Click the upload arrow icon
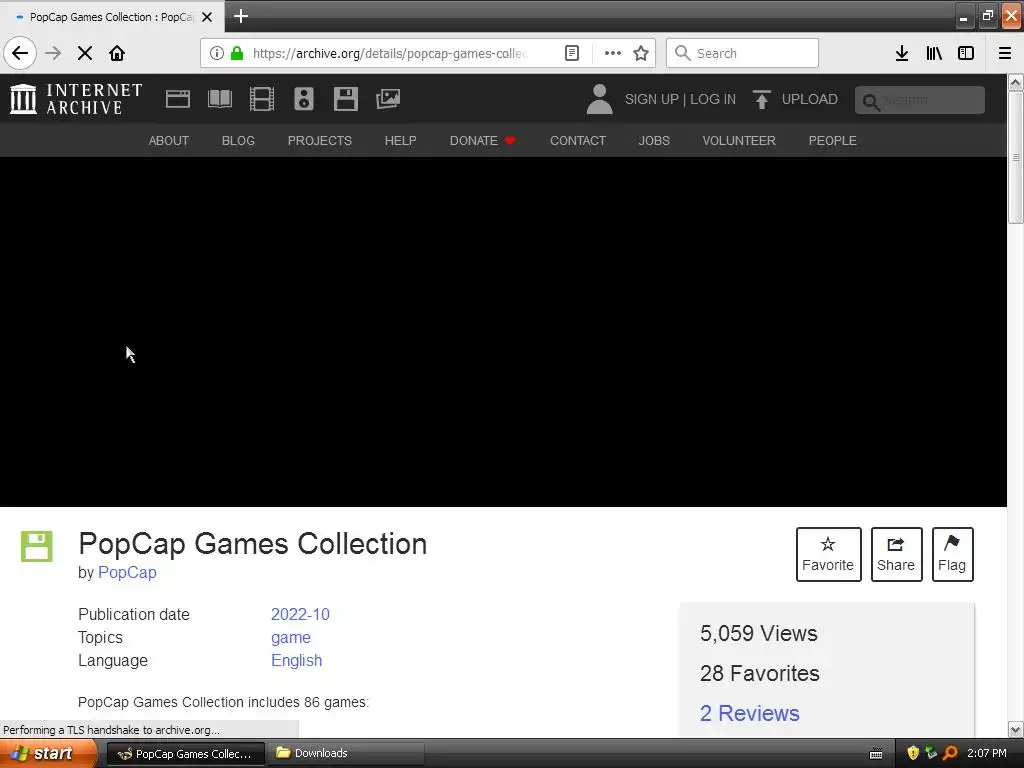 pyautogui.click(x=761, y=99)
